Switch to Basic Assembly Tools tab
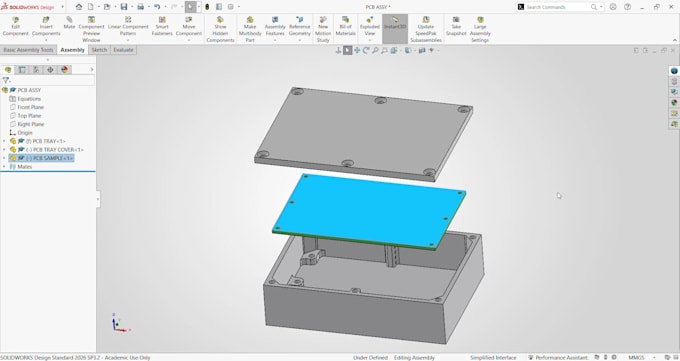Viewport: 680px width, 361px height. tap(28, 50)
